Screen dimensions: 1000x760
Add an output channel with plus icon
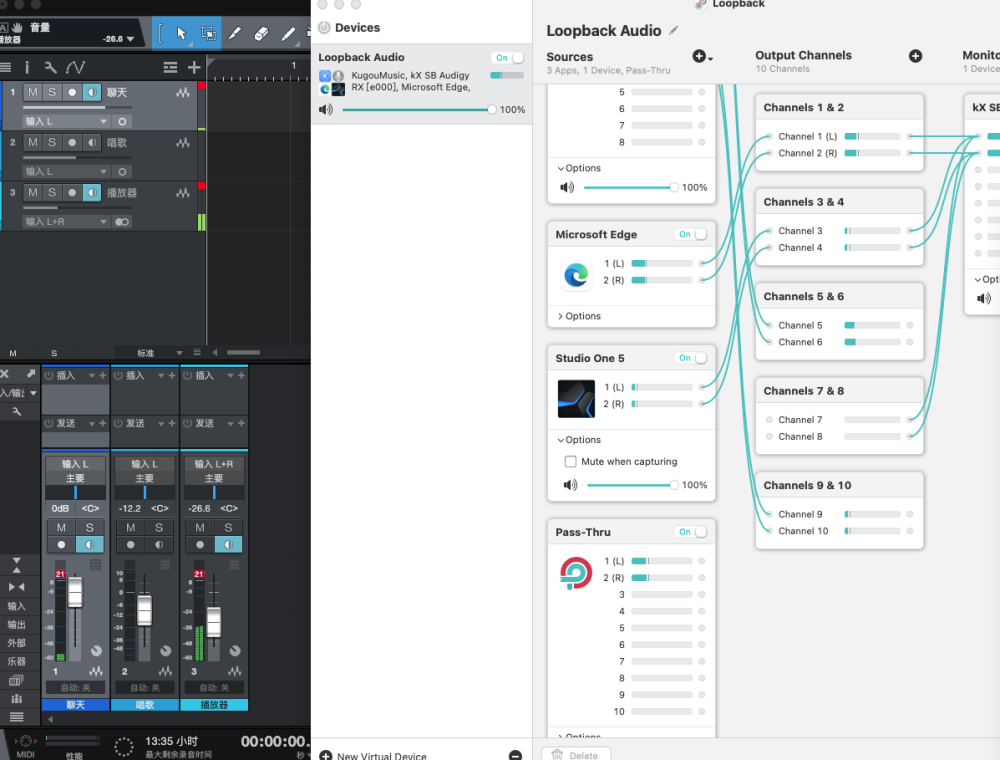[x=915, y=56]
